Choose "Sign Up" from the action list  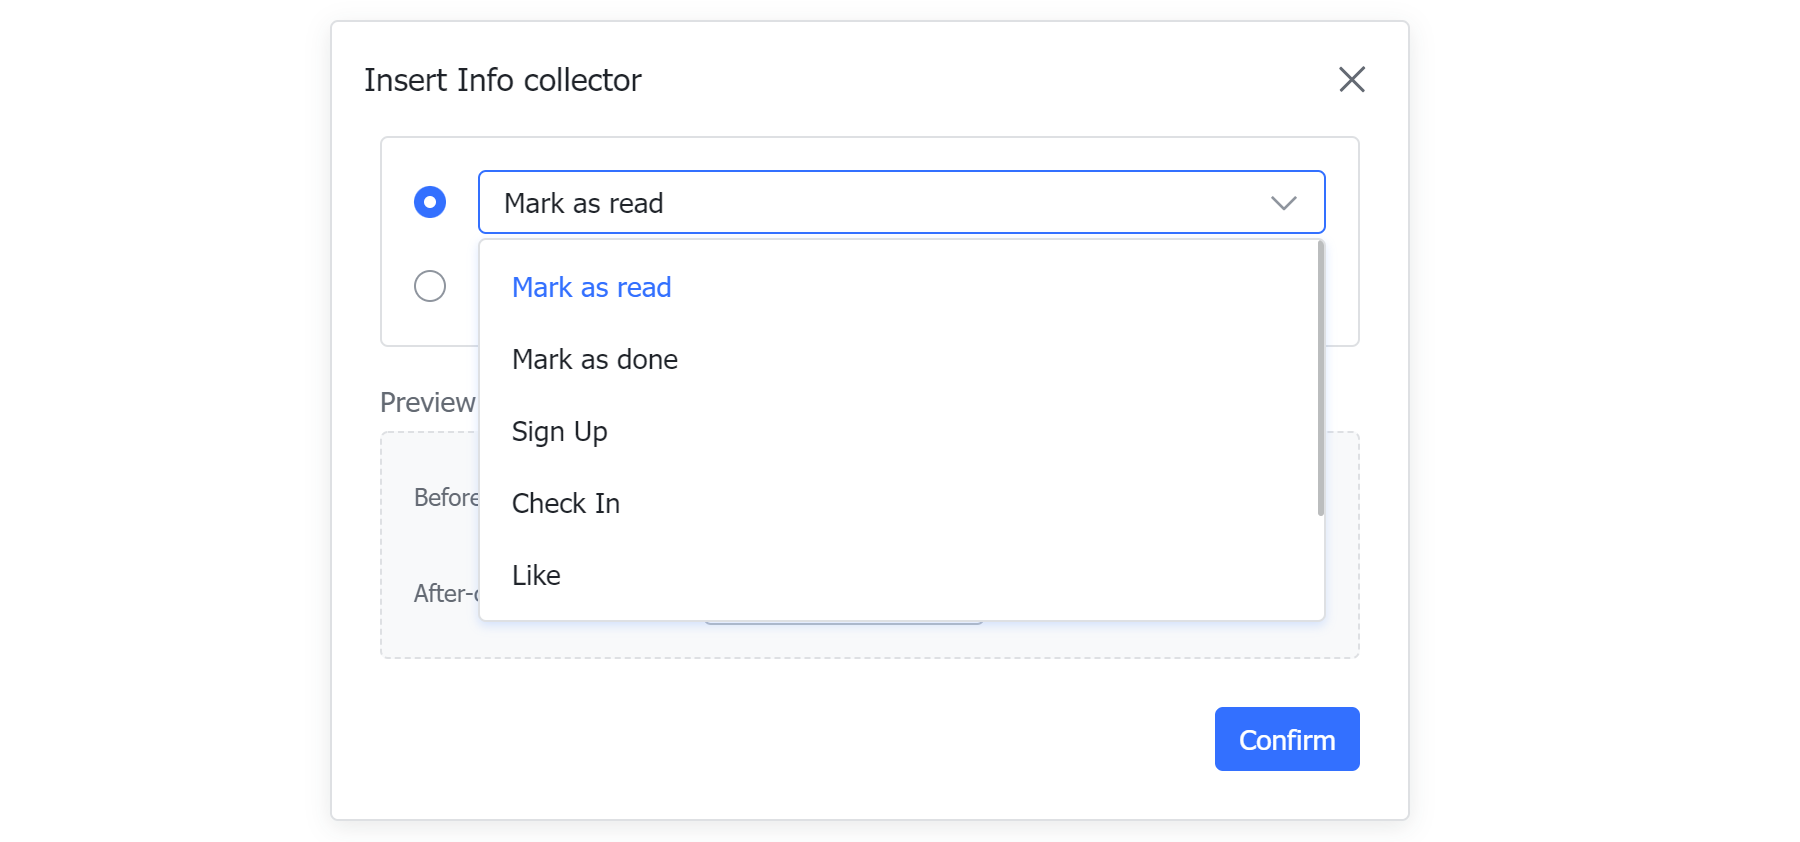point(559,431)
